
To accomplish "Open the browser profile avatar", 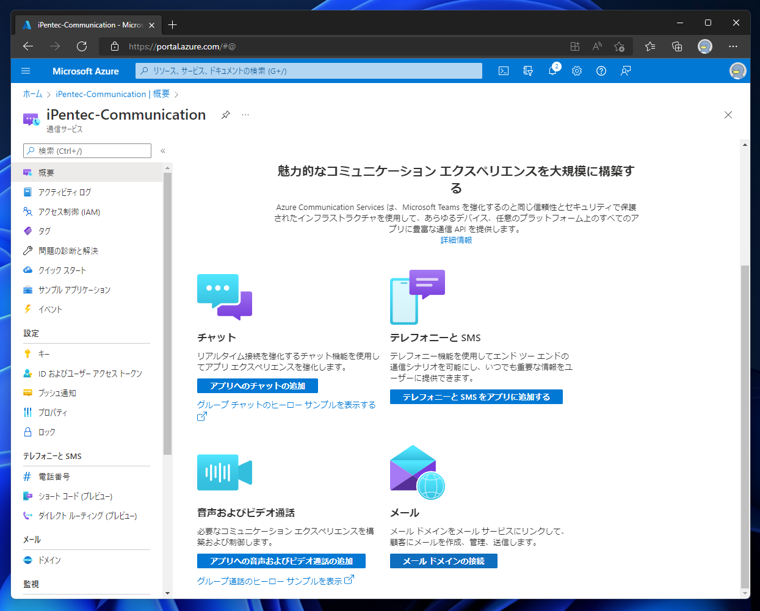I will [705, 47].
